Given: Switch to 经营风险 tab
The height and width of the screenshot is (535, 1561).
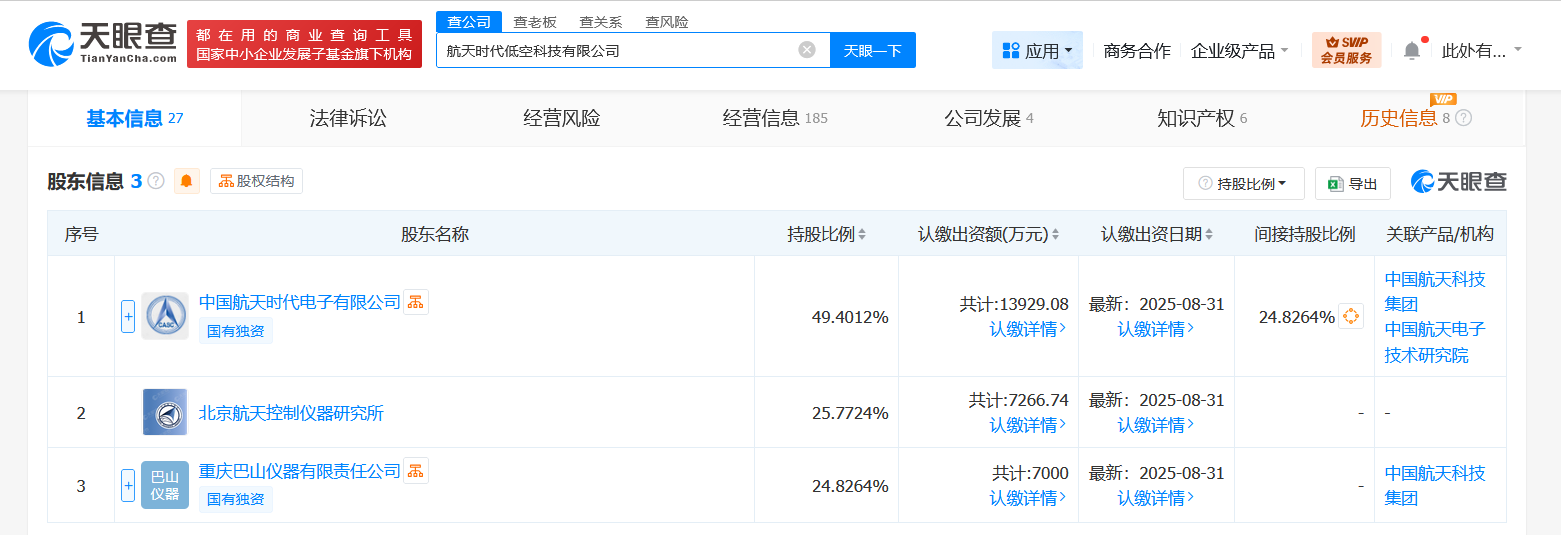Looking at the screenshot, I should (x=562, y=118).
